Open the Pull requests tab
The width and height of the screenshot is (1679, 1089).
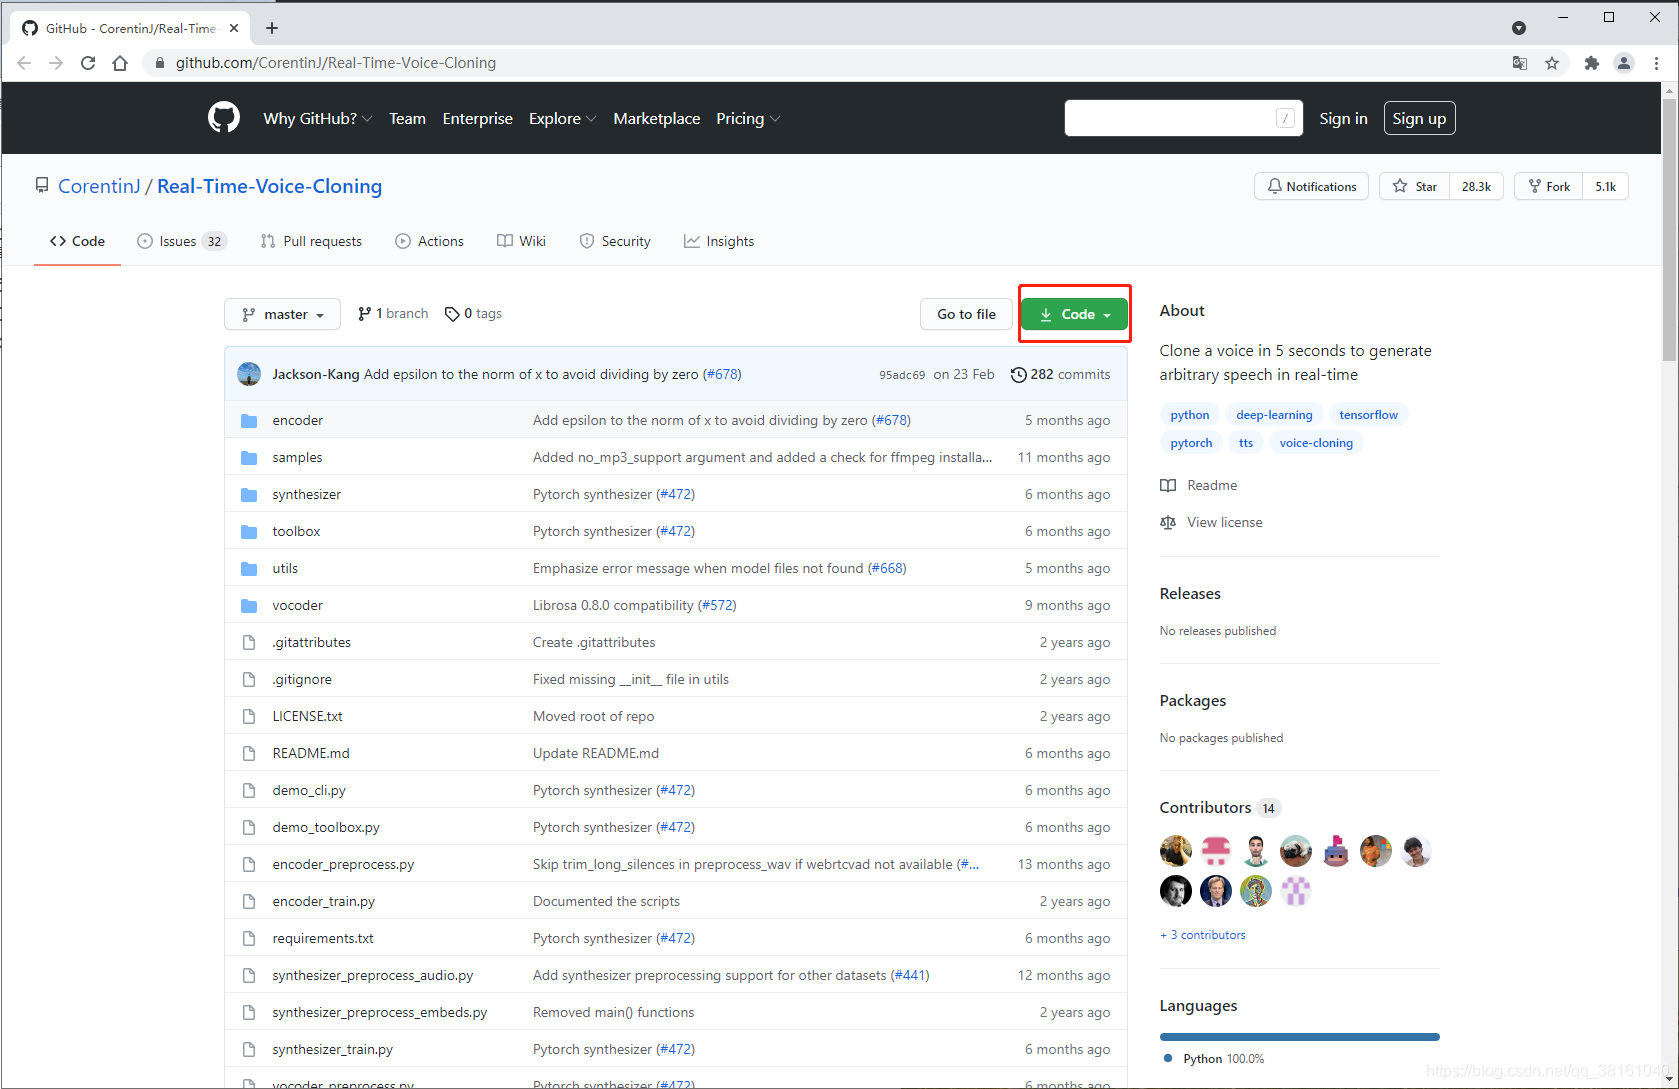311,241
